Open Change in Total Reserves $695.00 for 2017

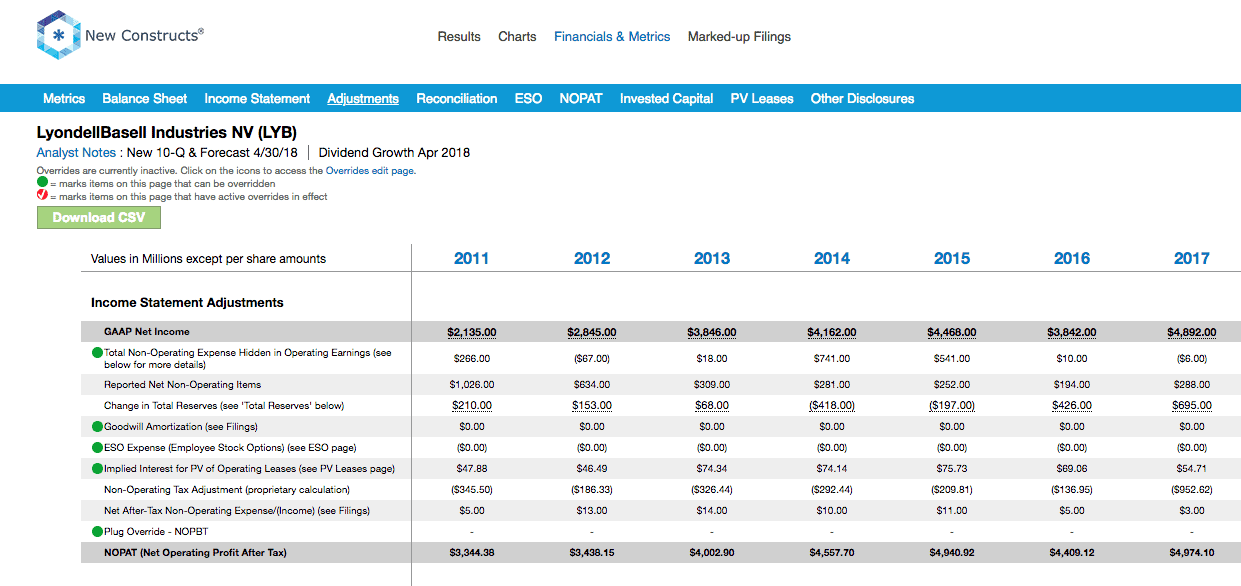[1192, 406]
